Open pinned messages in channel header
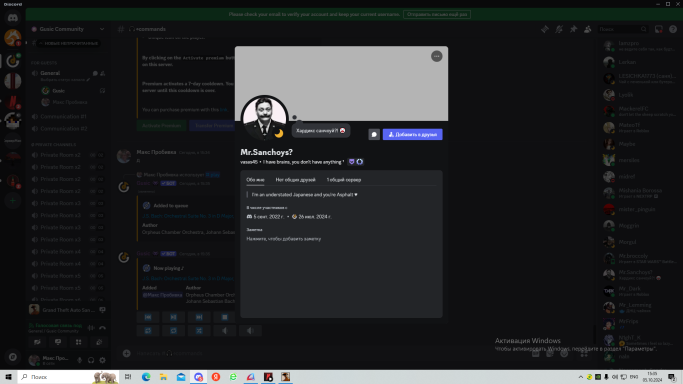Image resolution: width=683 pixels, height=384 pixels. coord(573,29)
